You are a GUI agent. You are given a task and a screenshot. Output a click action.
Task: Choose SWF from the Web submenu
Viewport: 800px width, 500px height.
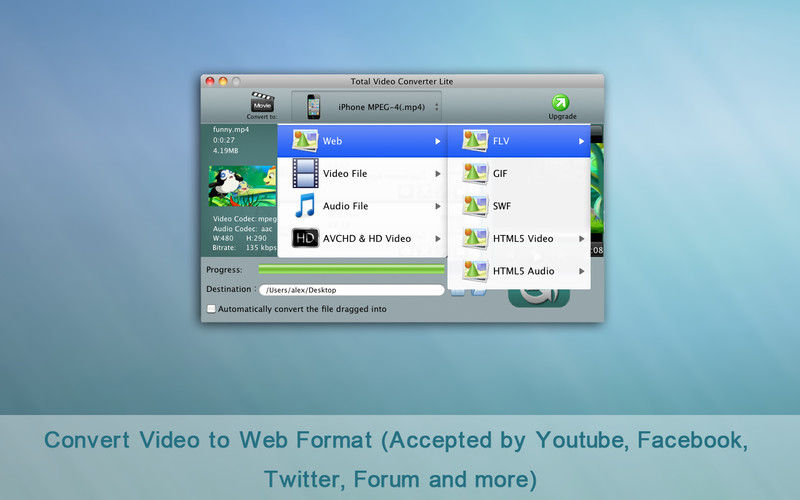point(519,206)
